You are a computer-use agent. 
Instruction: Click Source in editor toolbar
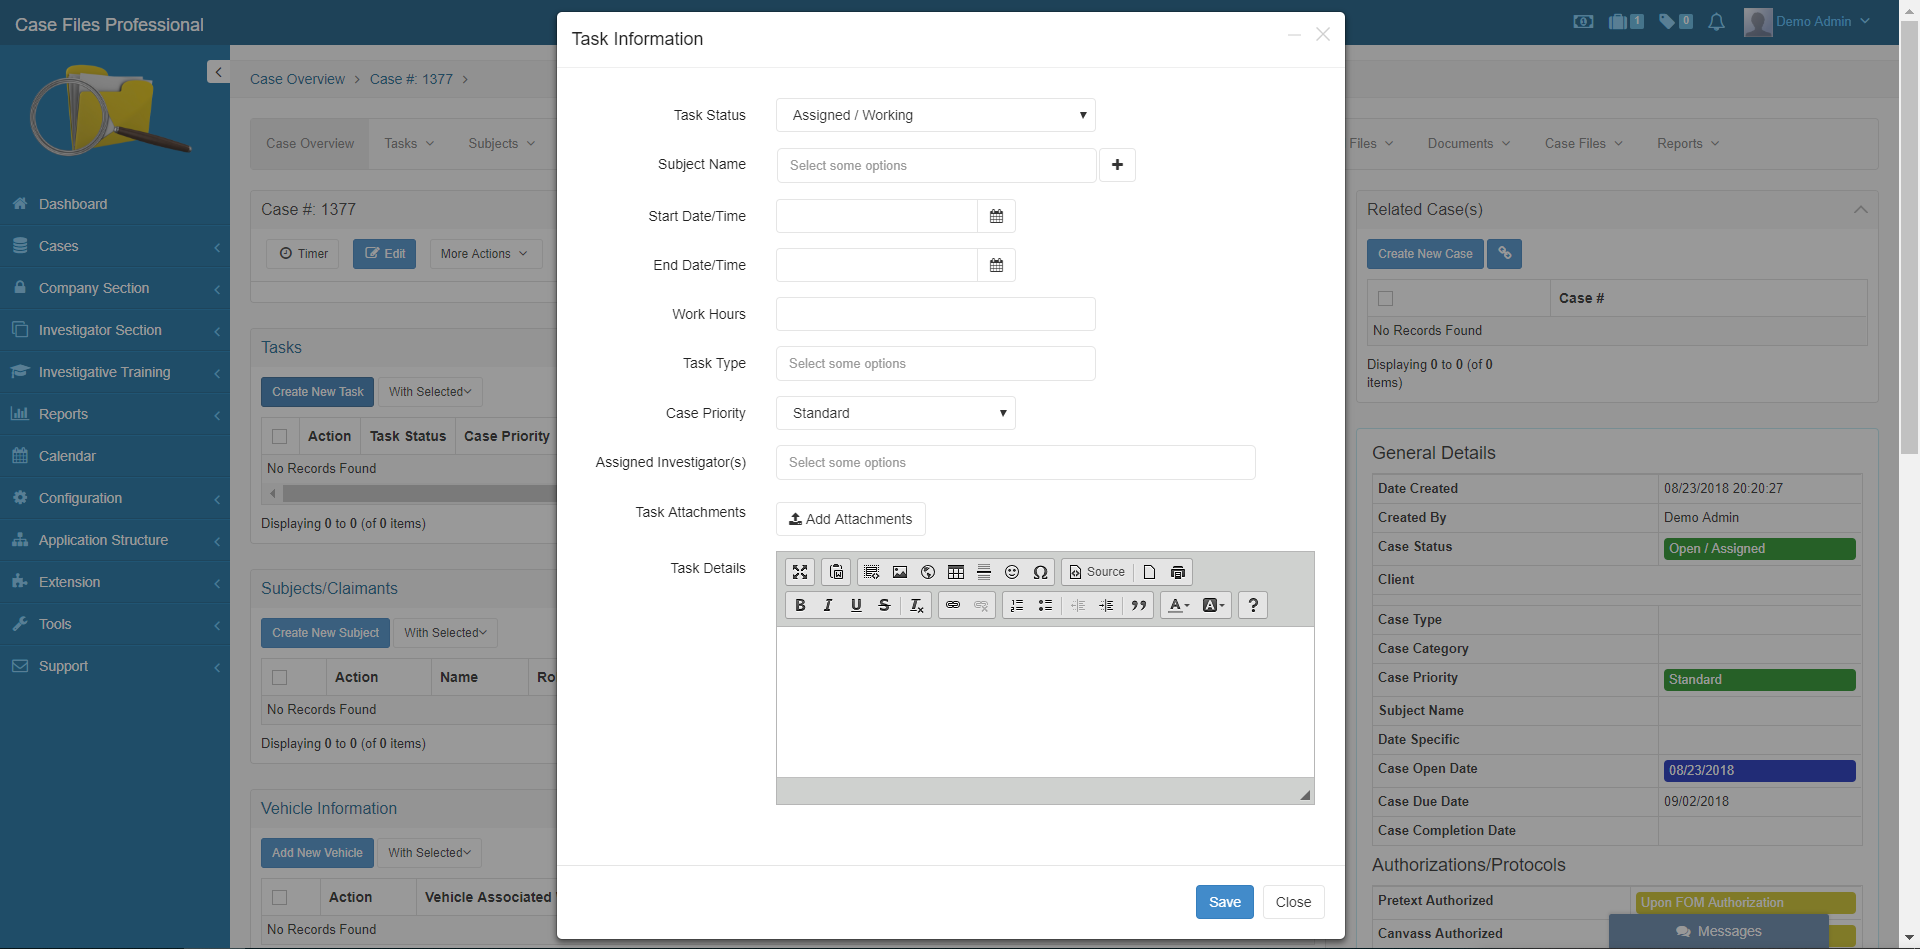coord(1097,572)
